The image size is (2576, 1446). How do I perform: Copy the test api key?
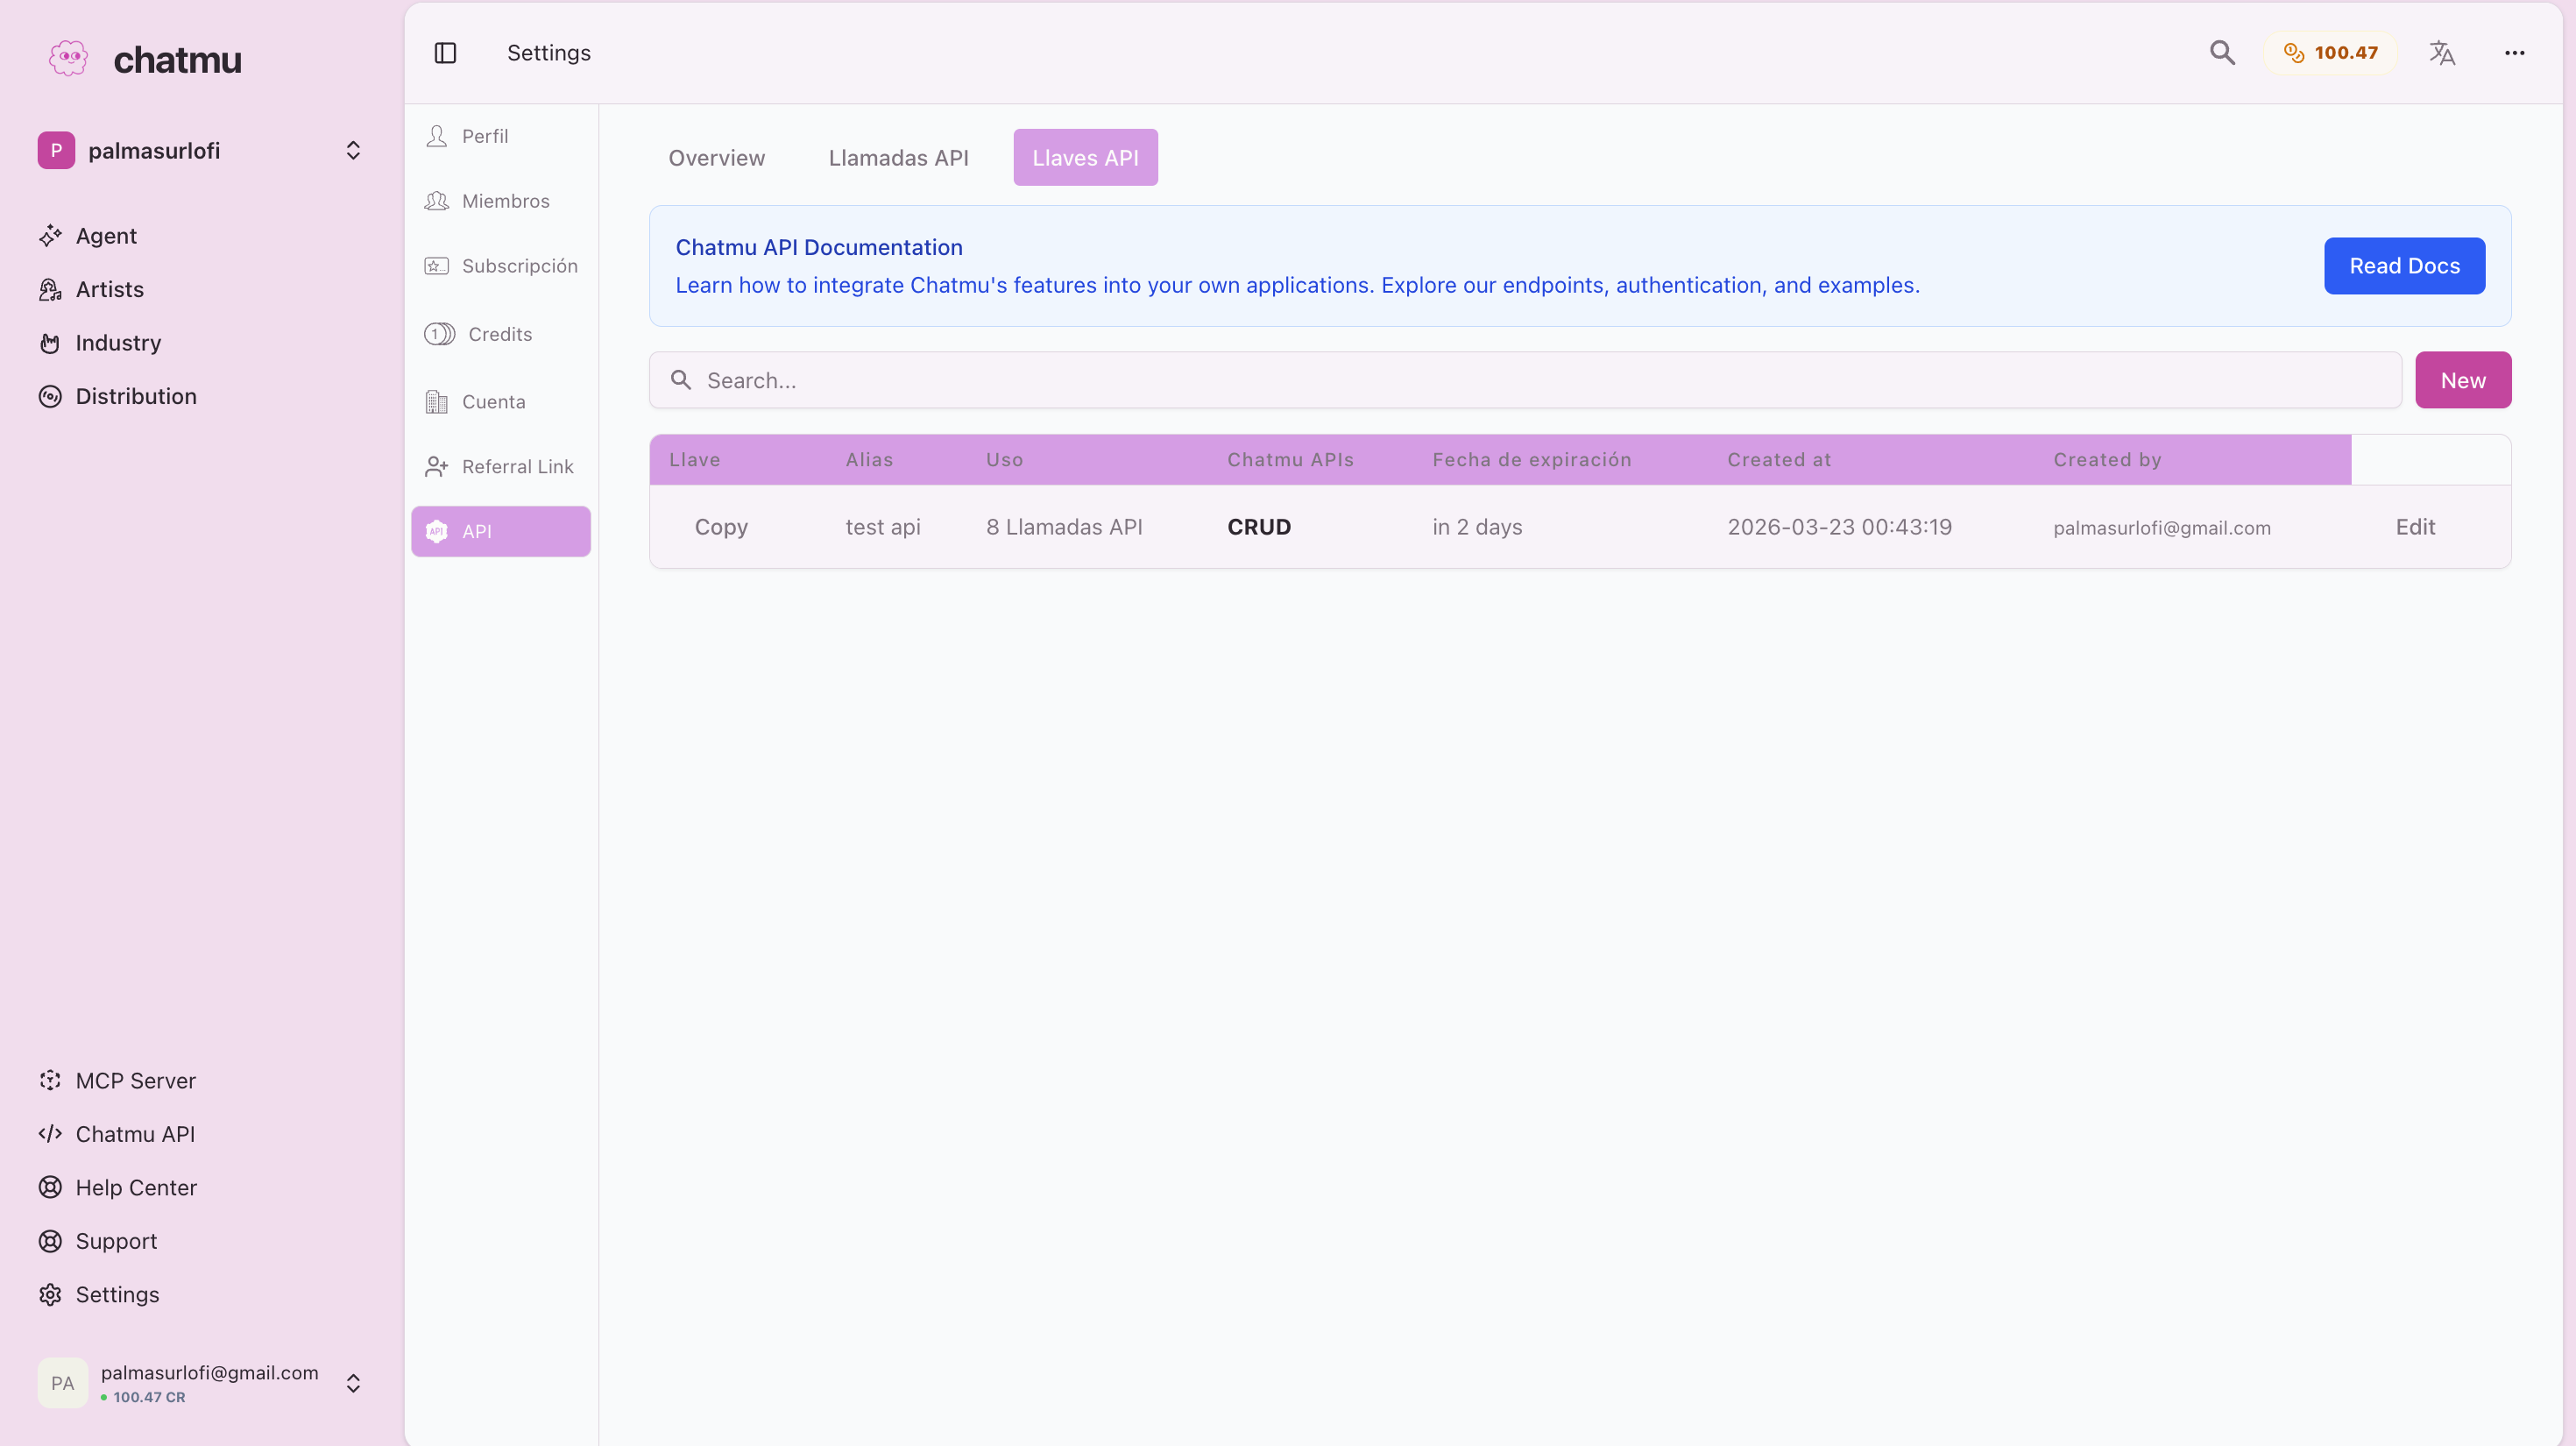(720, 527)
